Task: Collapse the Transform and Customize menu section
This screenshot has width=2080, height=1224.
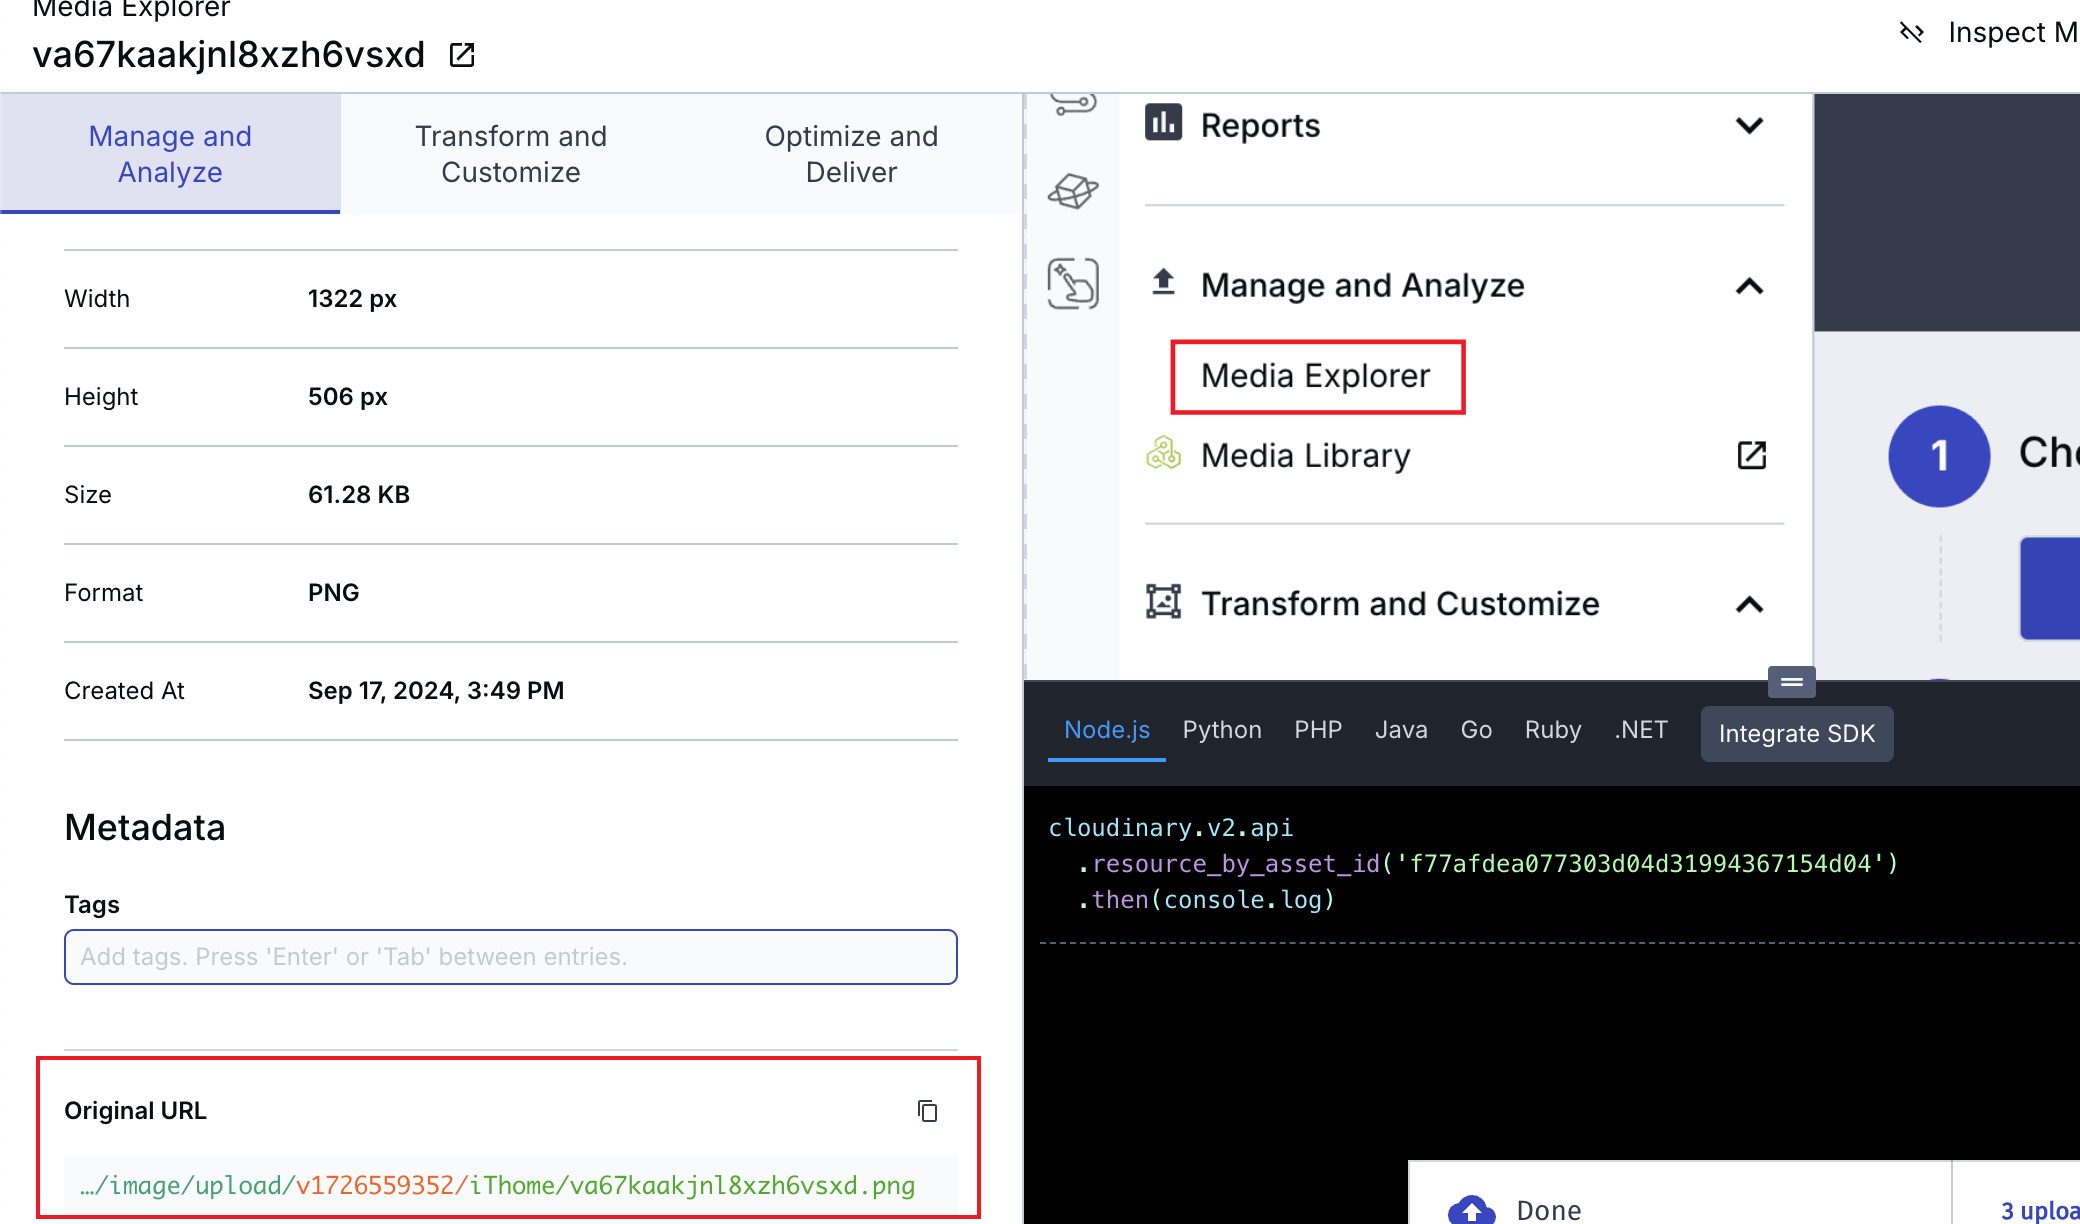Action: (x=1749, y=605)
